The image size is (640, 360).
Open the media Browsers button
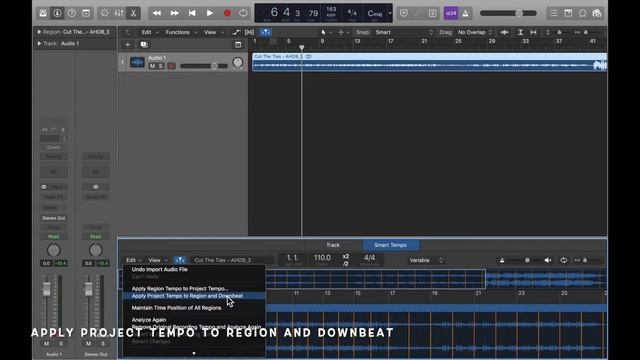(597, 13)
